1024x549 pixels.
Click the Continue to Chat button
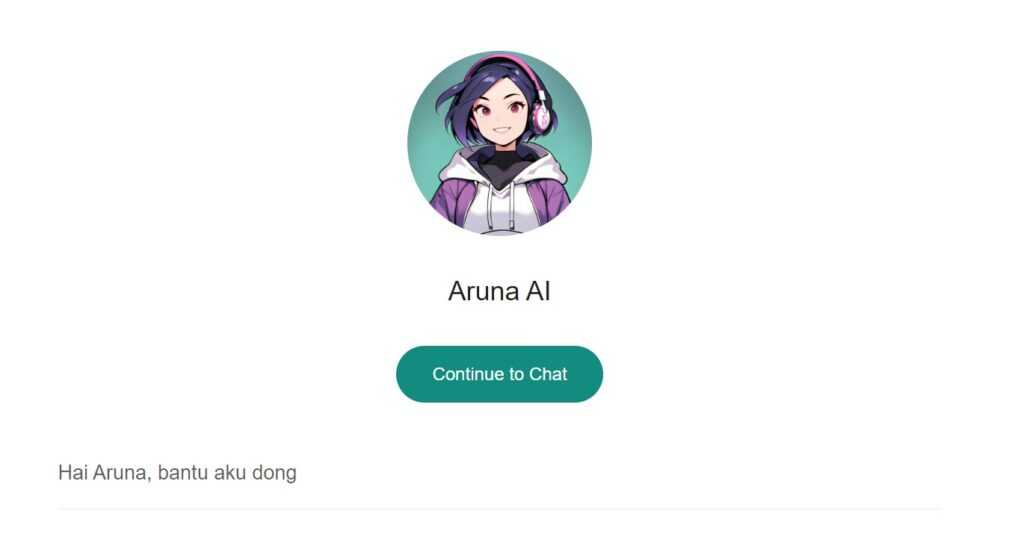pos(499,374)
